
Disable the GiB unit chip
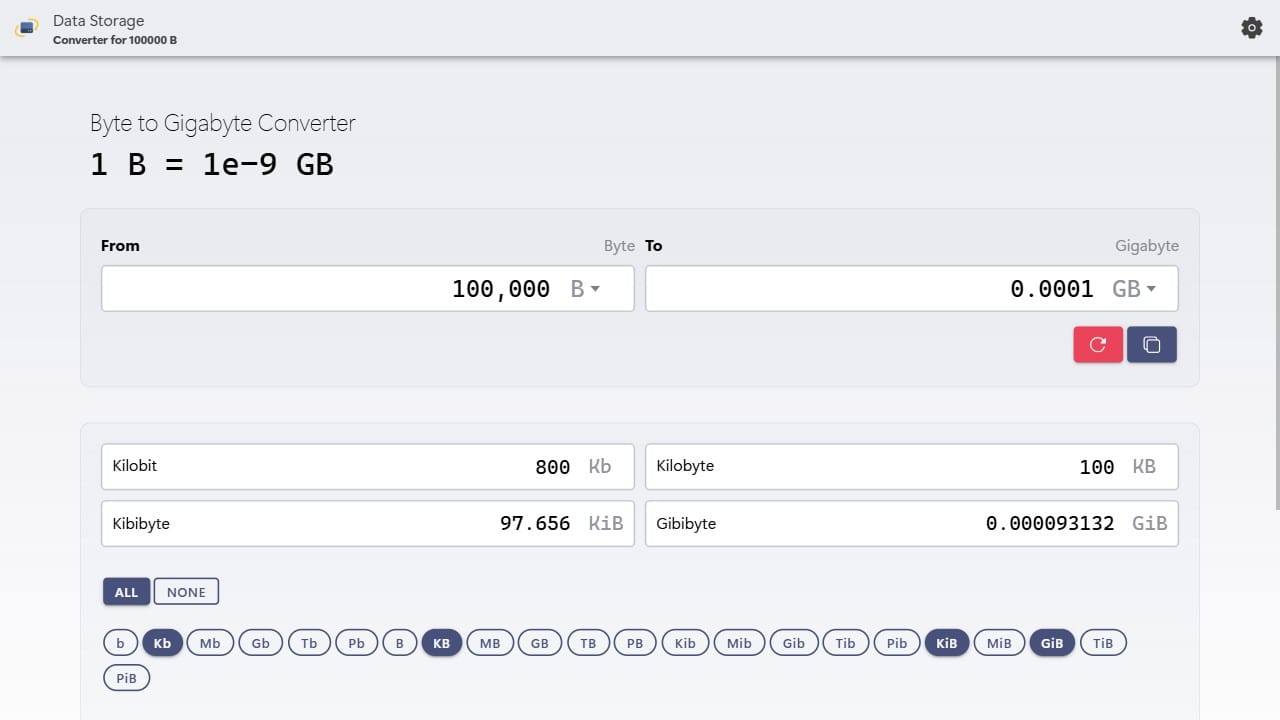pos(1051,642)
